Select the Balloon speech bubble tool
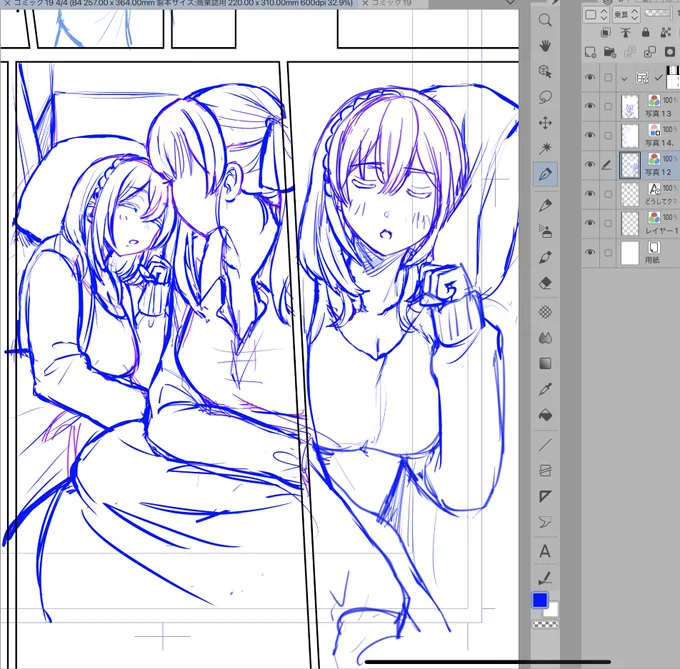Screen dimensions: 680x669 tap(545, 522)
